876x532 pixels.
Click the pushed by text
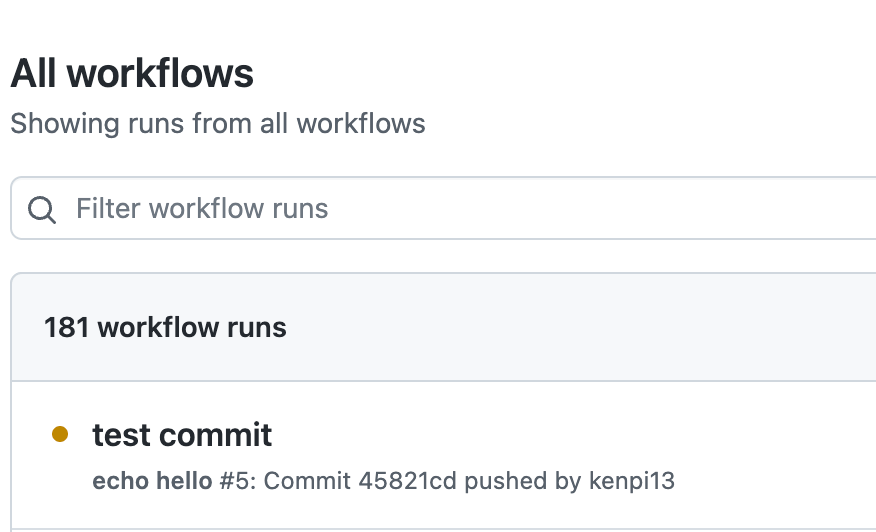click(523, 481)
